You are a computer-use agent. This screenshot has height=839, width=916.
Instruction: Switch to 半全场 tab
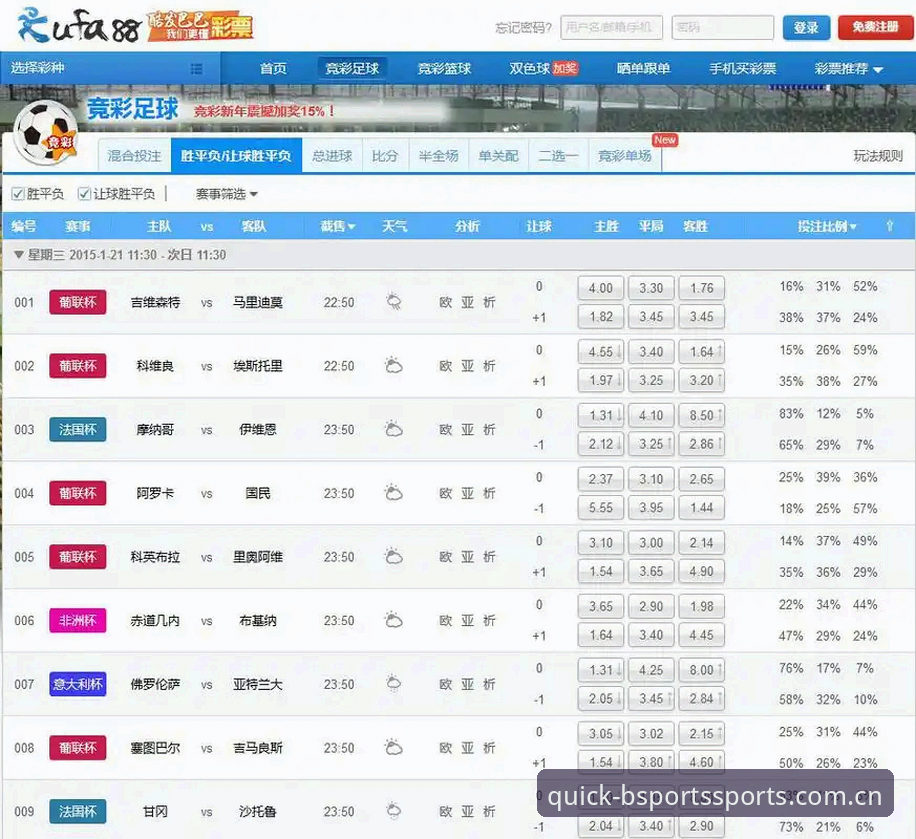tap(439, 155)
